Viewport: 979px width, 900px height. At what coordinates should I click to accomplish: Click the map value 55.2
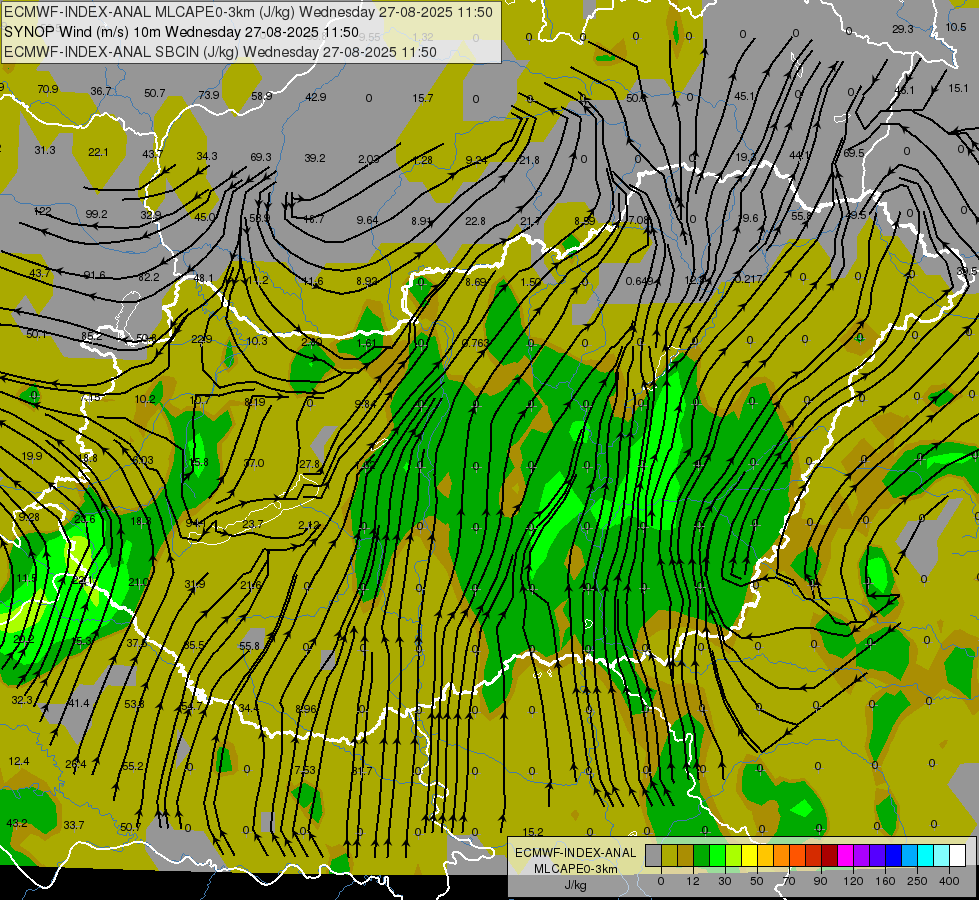(133, 766)
